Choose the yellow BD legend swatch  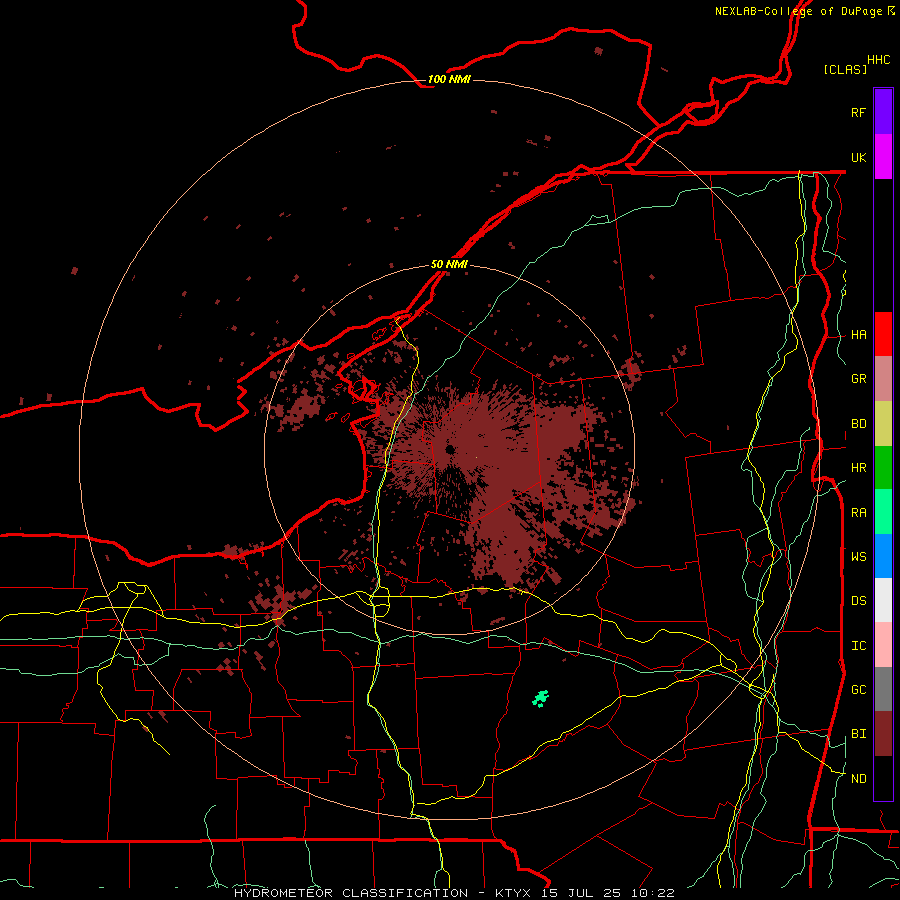[x=883, y=424]
